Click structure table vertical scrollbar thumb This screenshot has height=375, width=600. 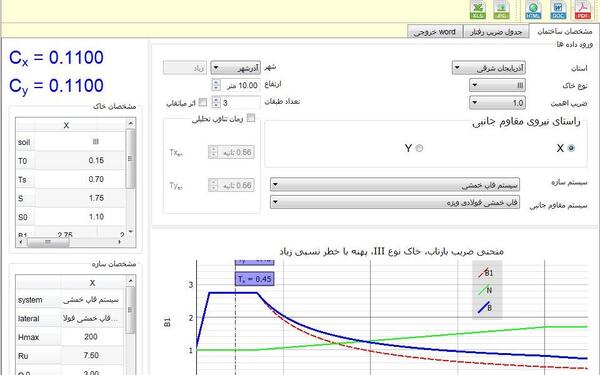point(130,310)
